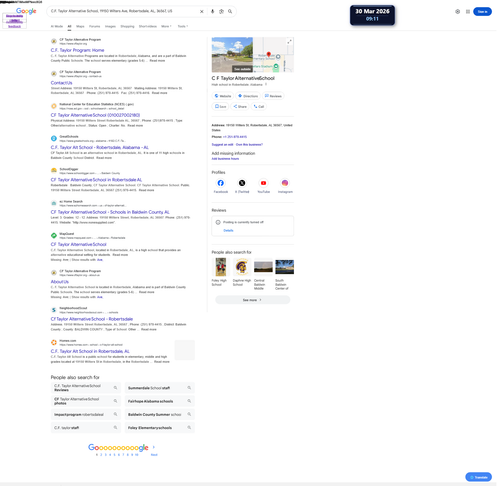Start voice search with the microphone icon
Screen dimensions: 500x486
[x=212, y=11]
